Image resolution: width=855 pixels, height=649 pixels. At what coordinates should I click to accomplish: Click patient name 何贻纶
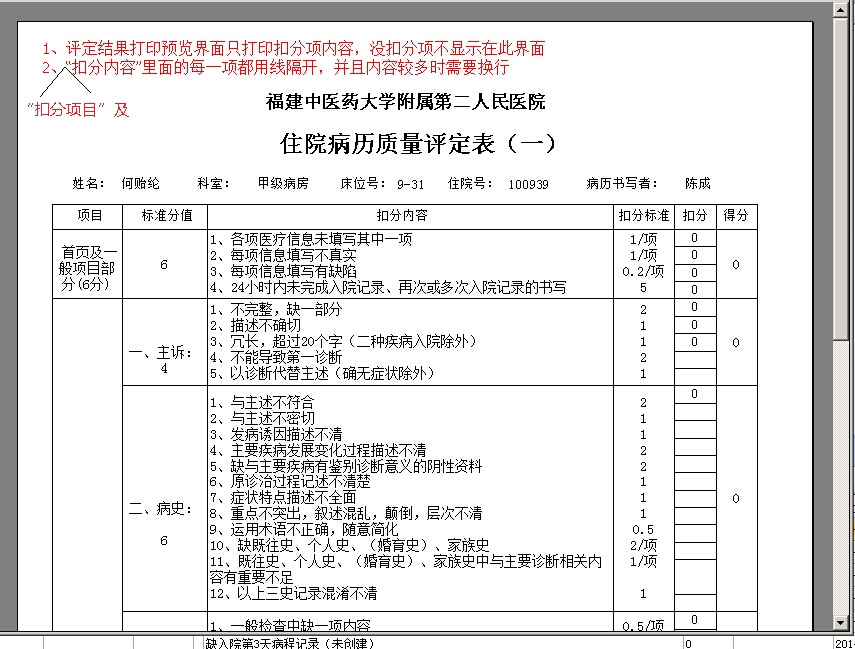click(140, 183)
